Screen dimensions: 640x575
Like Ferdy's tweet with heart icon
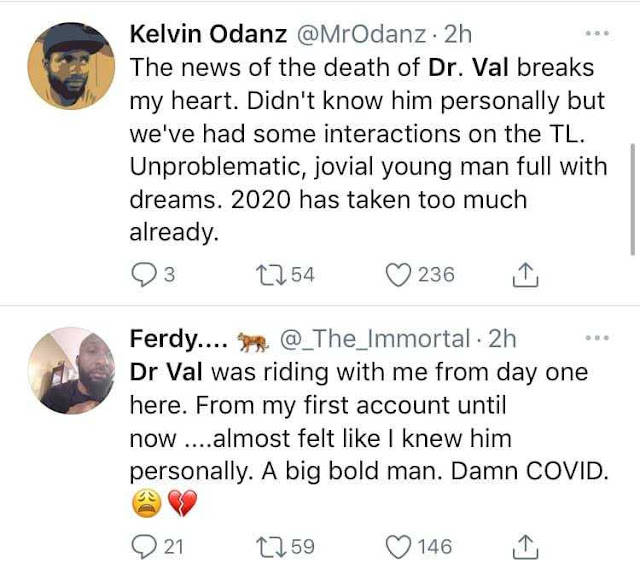coord(400,546)
